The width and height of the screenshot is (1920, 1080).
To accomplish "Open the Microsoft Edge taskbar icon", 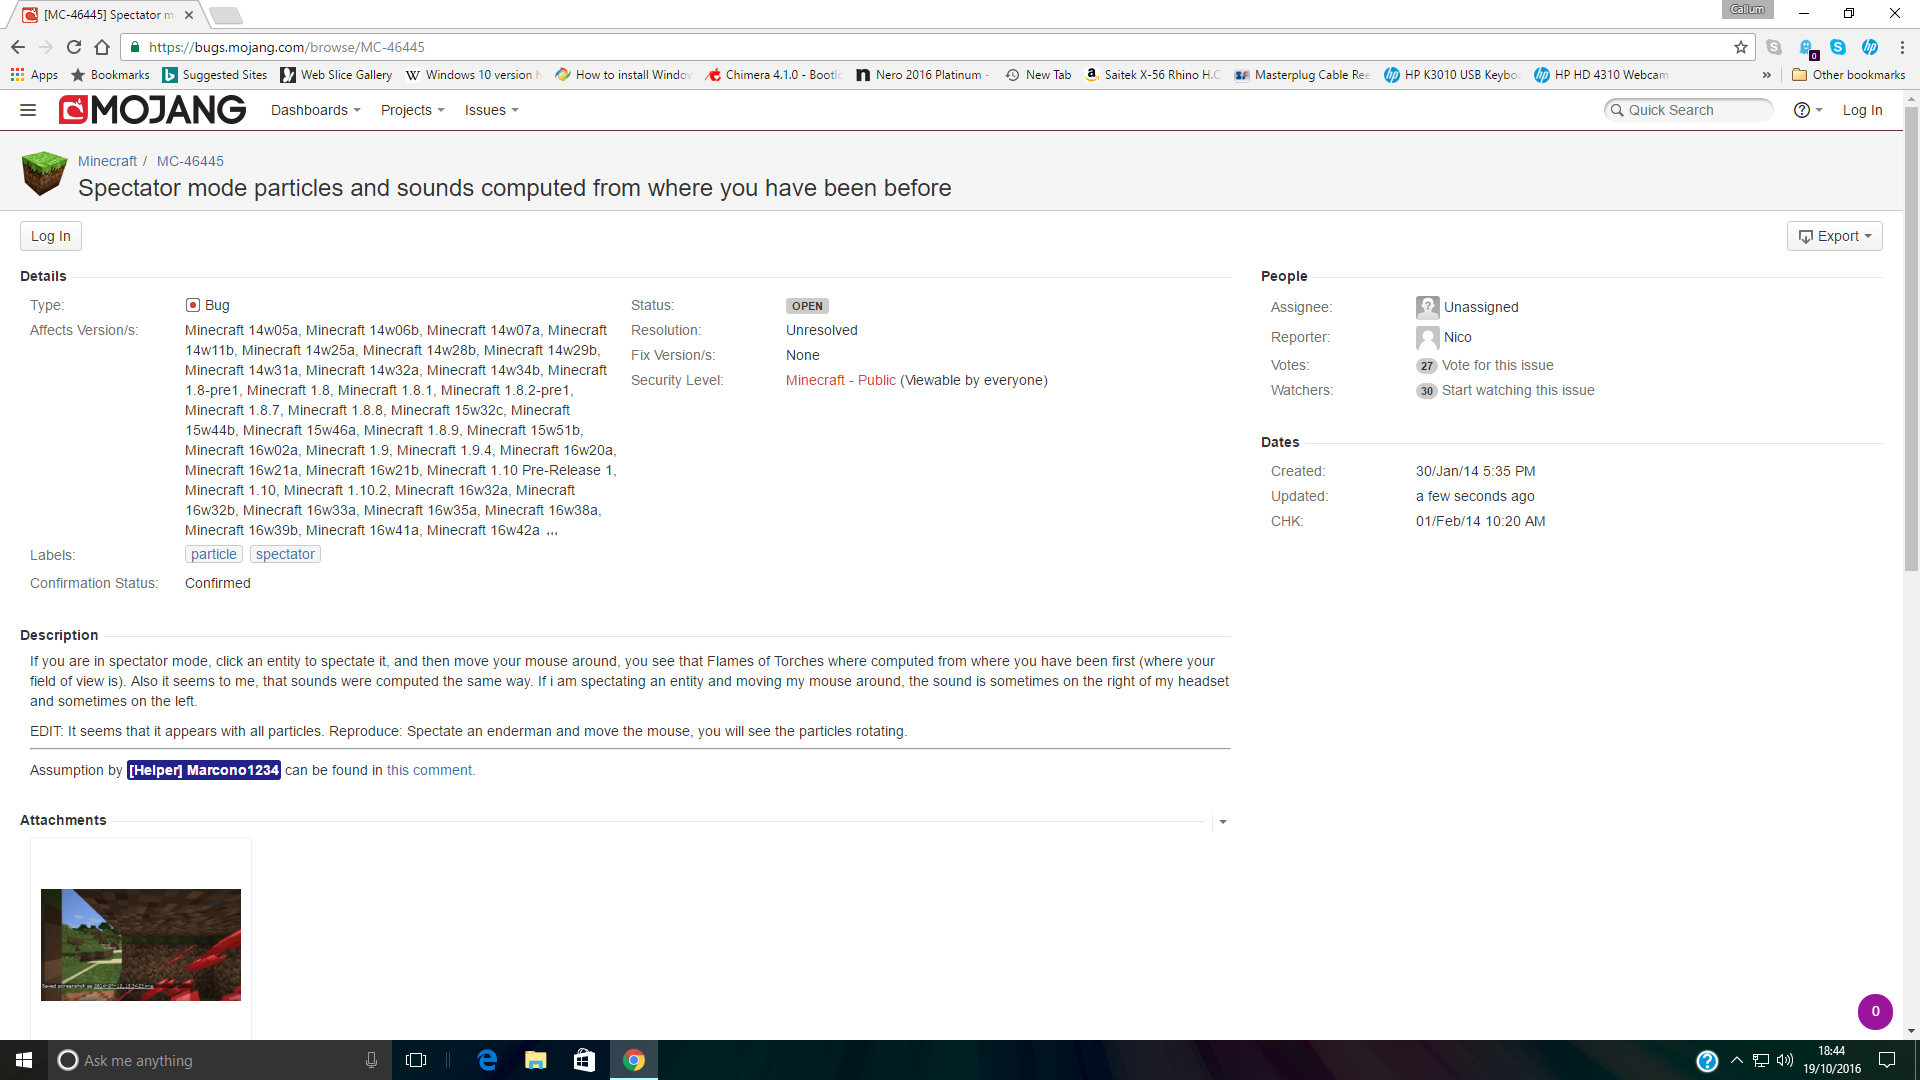I will [488, 1060].
